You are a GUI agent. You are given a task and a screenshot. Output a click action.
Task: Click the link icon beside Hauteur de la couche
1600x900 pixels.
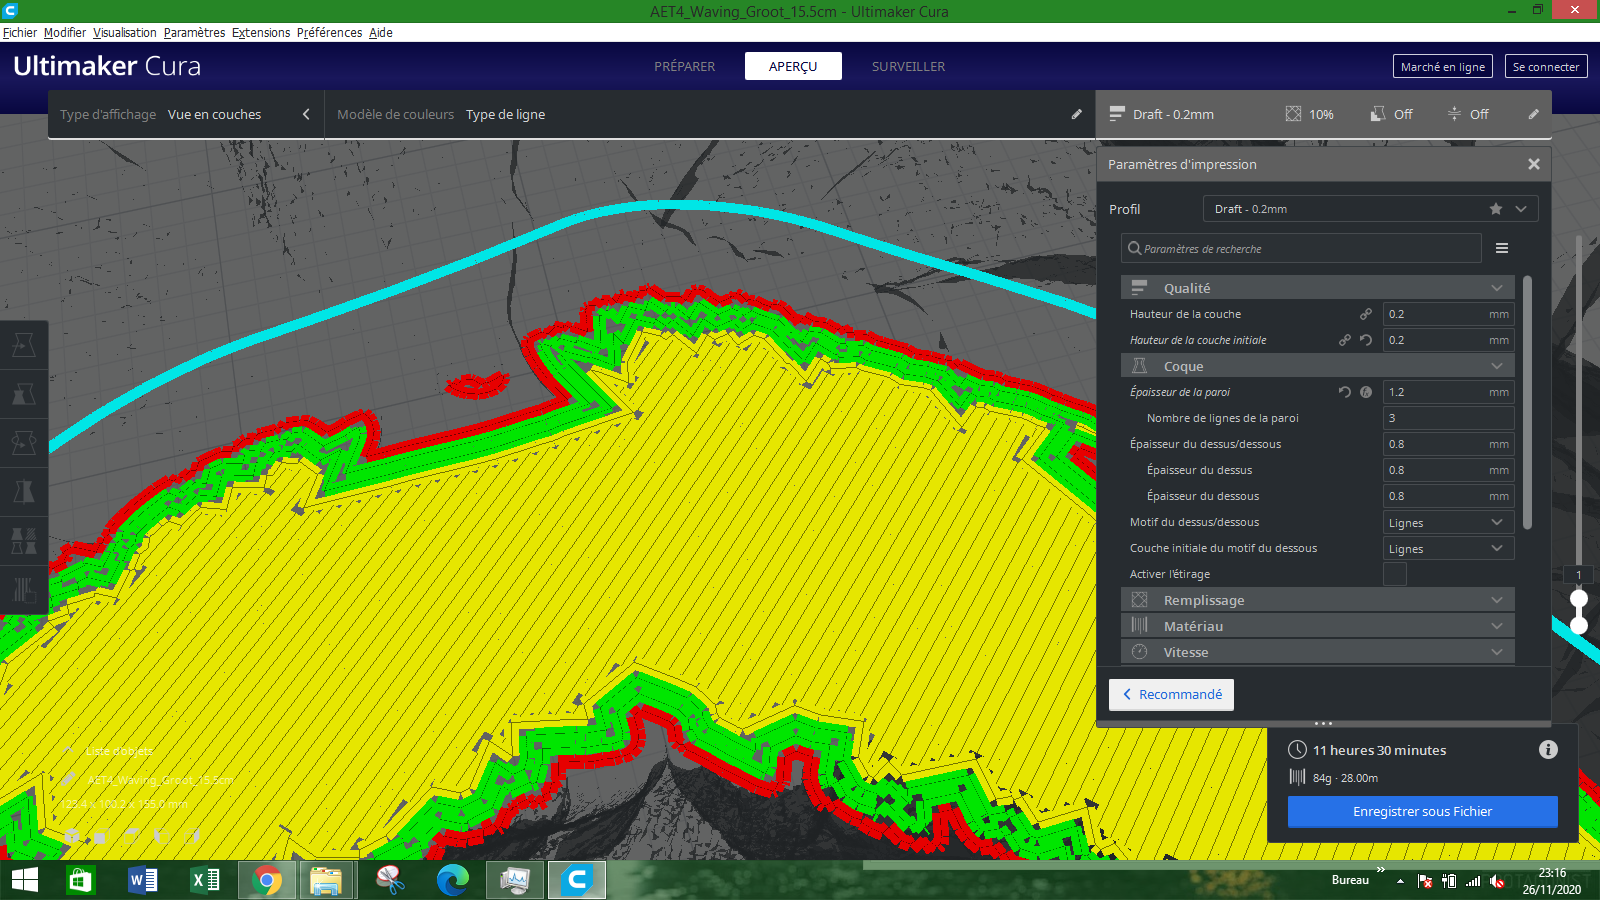pos(1366,314)
